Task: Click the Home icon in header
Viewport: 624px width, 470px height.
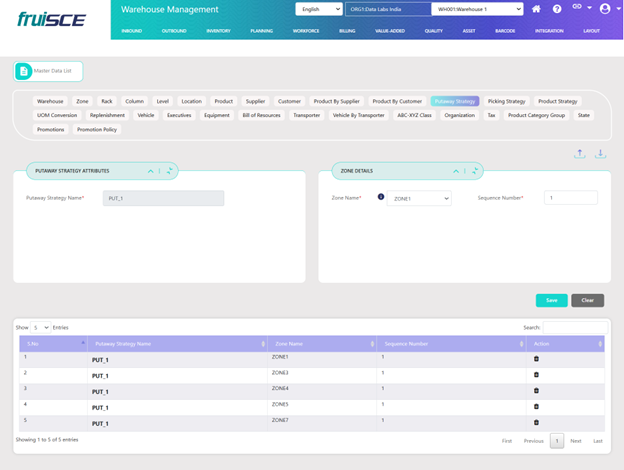Action: click(x=537, y=9)
